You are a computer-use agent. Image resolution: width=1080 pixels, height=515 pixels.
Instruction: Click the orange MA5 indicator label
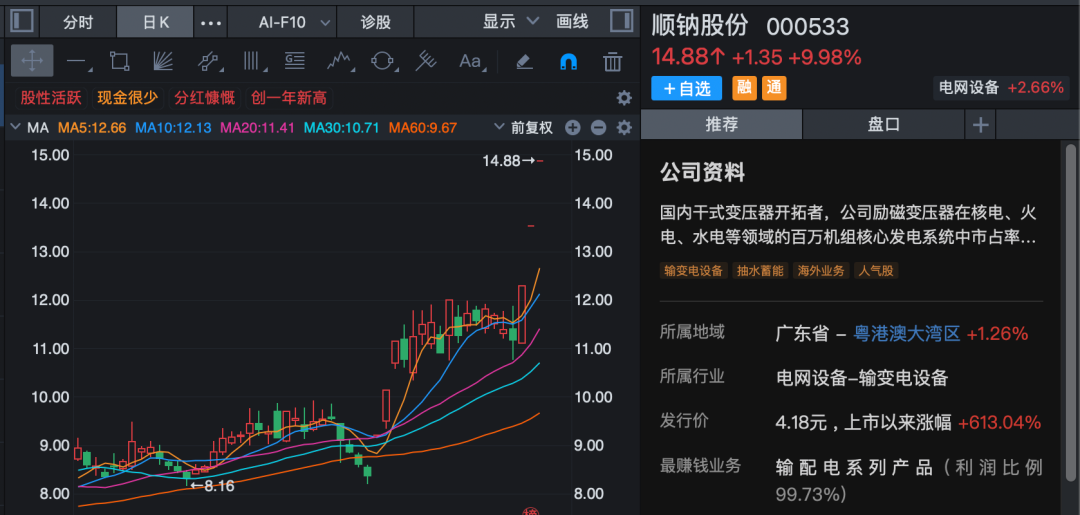(91, 128)
